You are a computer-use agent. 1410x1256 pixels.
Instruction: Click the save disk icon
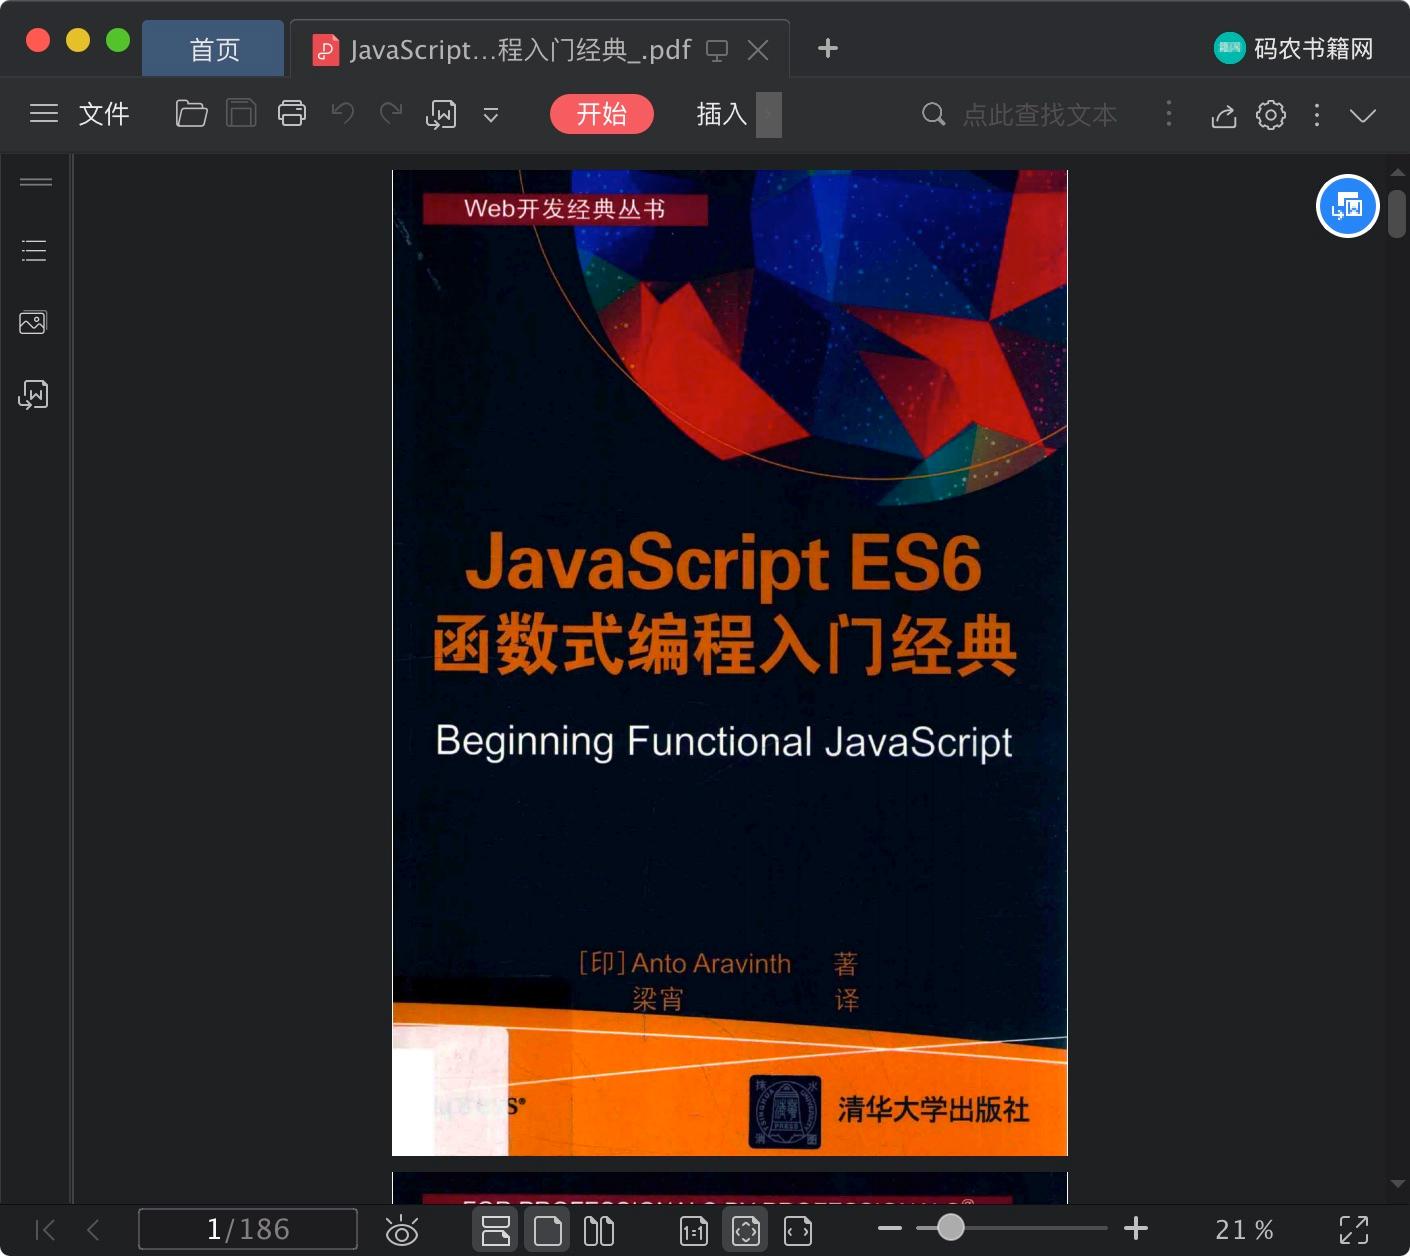click(x=241, y=114)
